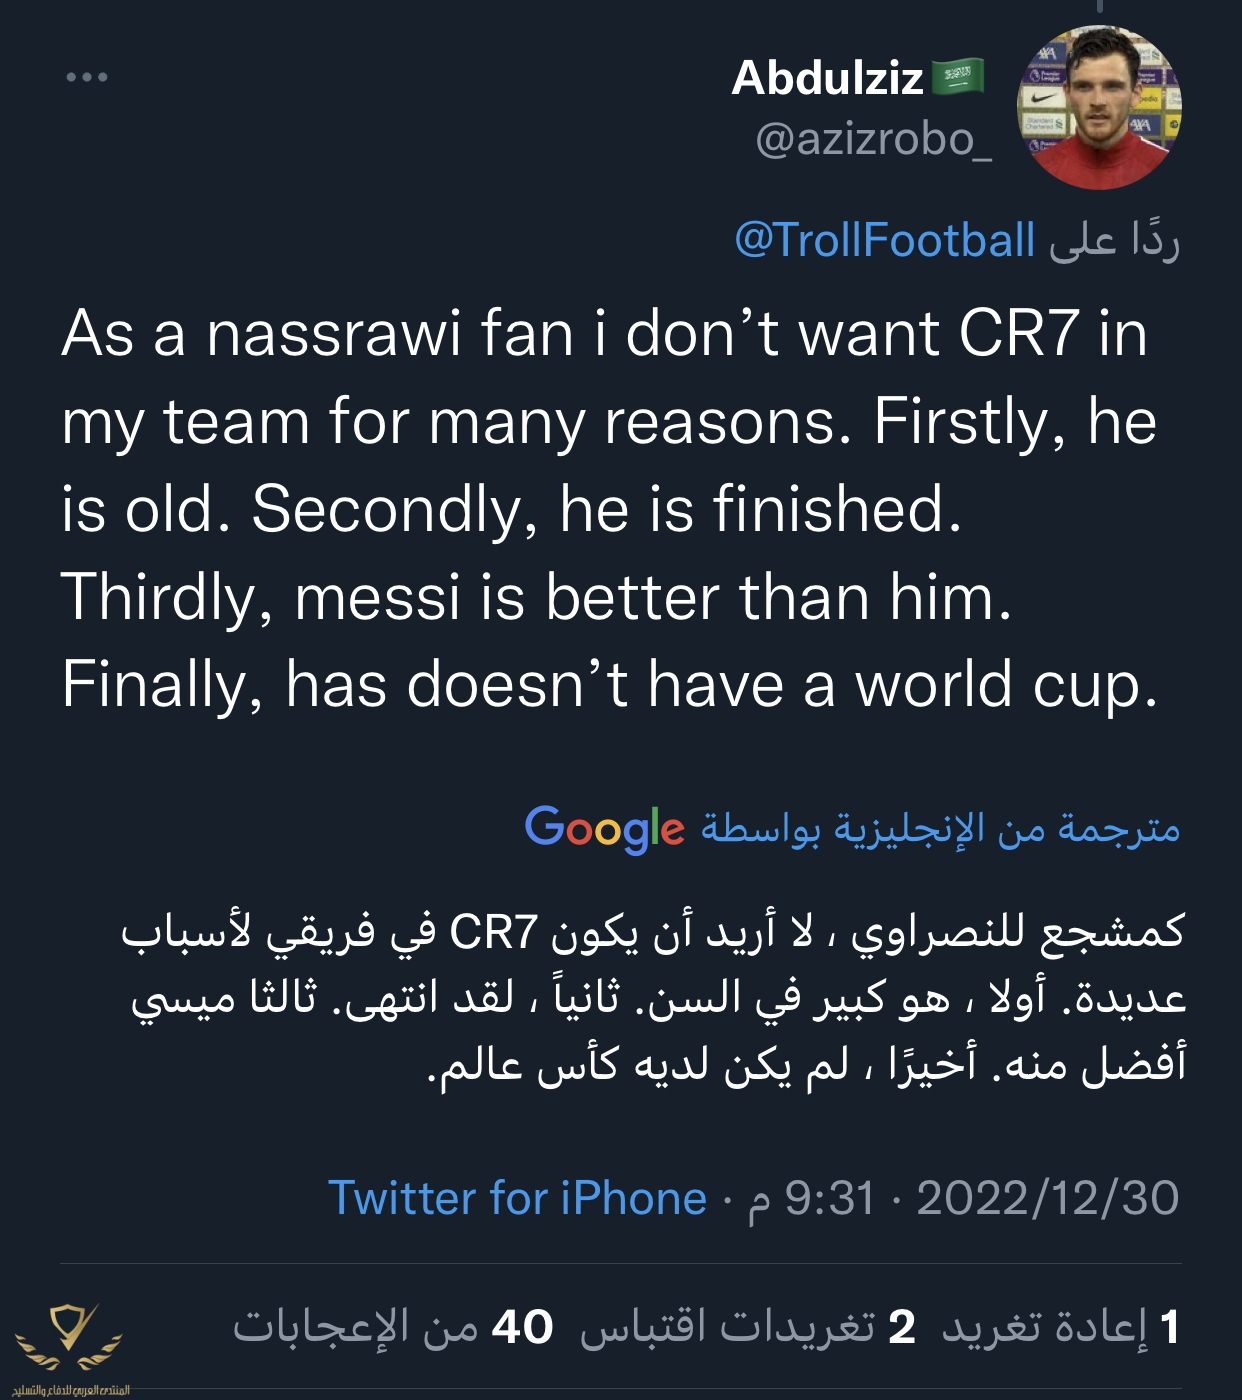Open the @TrollFootball mention link

click(x=884, y=241)
